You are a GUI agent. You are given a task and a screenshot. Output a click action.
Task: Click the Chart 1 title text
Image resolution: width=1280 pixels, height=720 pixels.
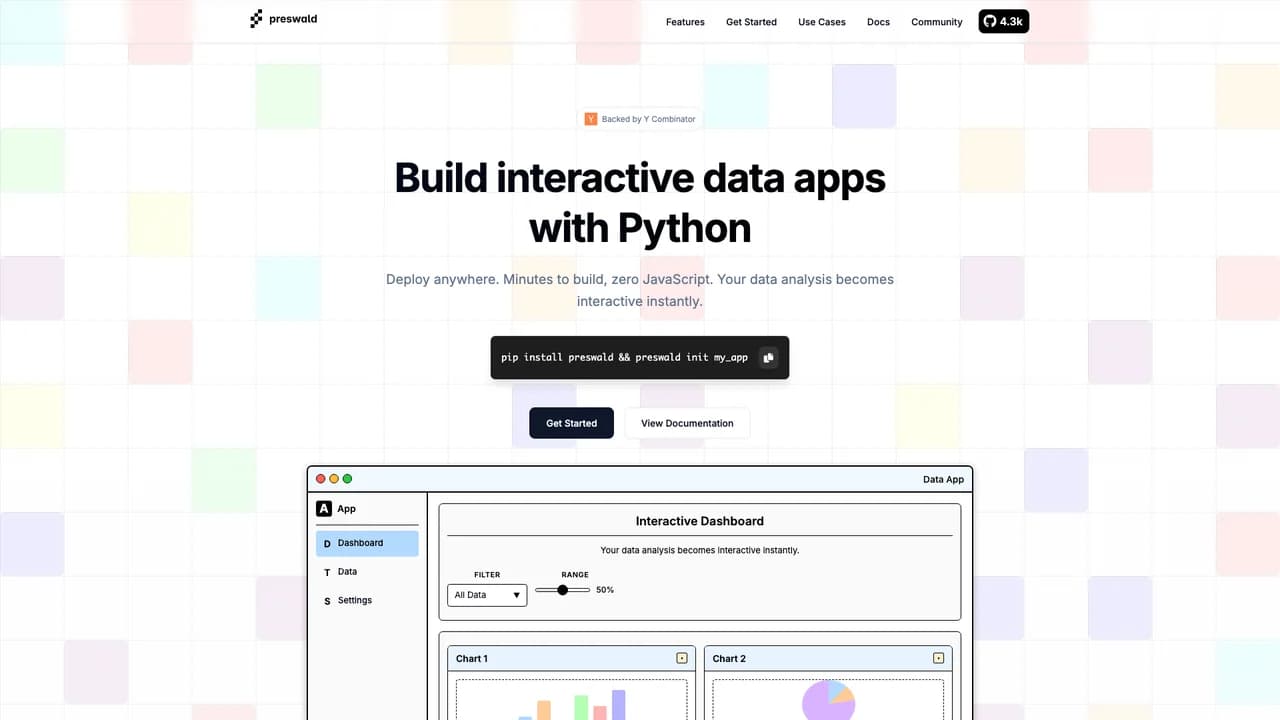pyautogui.click(x=472, y=658)
